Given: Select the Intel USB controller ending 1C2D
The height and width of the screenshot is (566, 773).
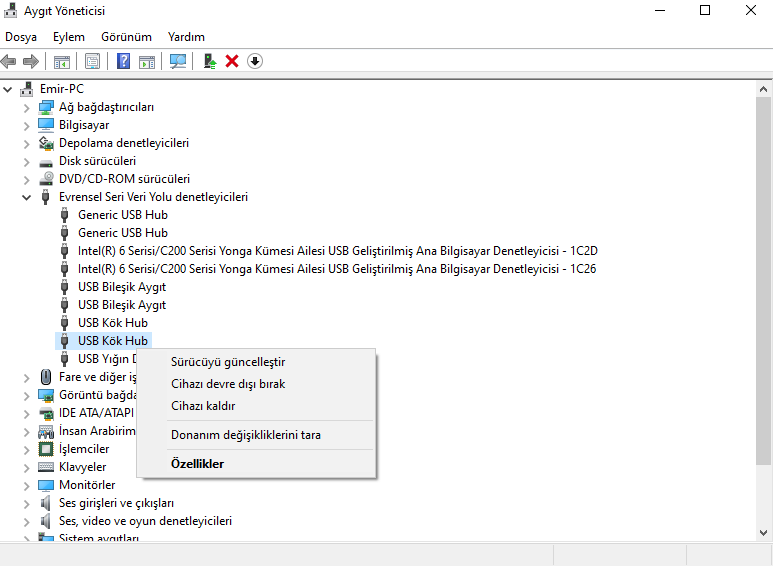Looking at the screenshot, I should (337, 251).
